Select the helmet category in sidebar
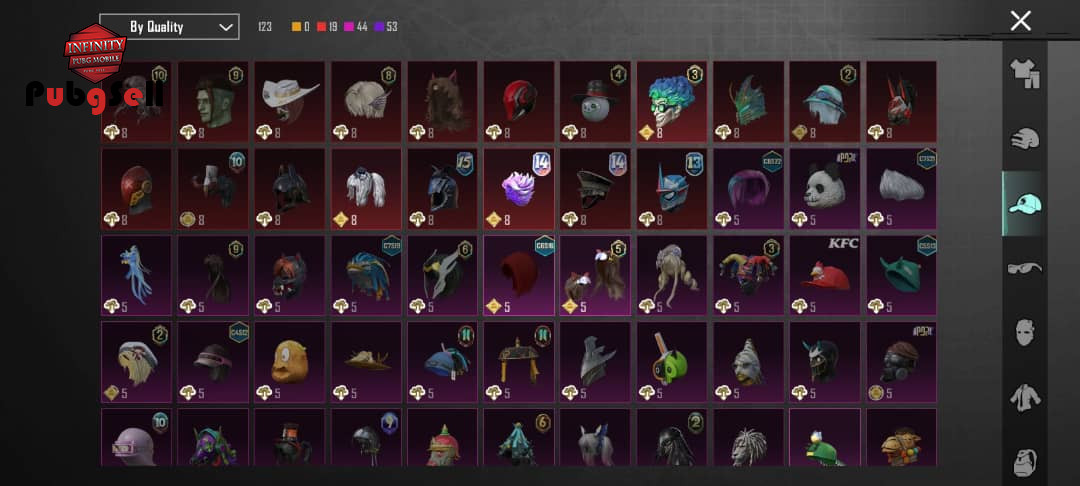 tap(1024, 138)
